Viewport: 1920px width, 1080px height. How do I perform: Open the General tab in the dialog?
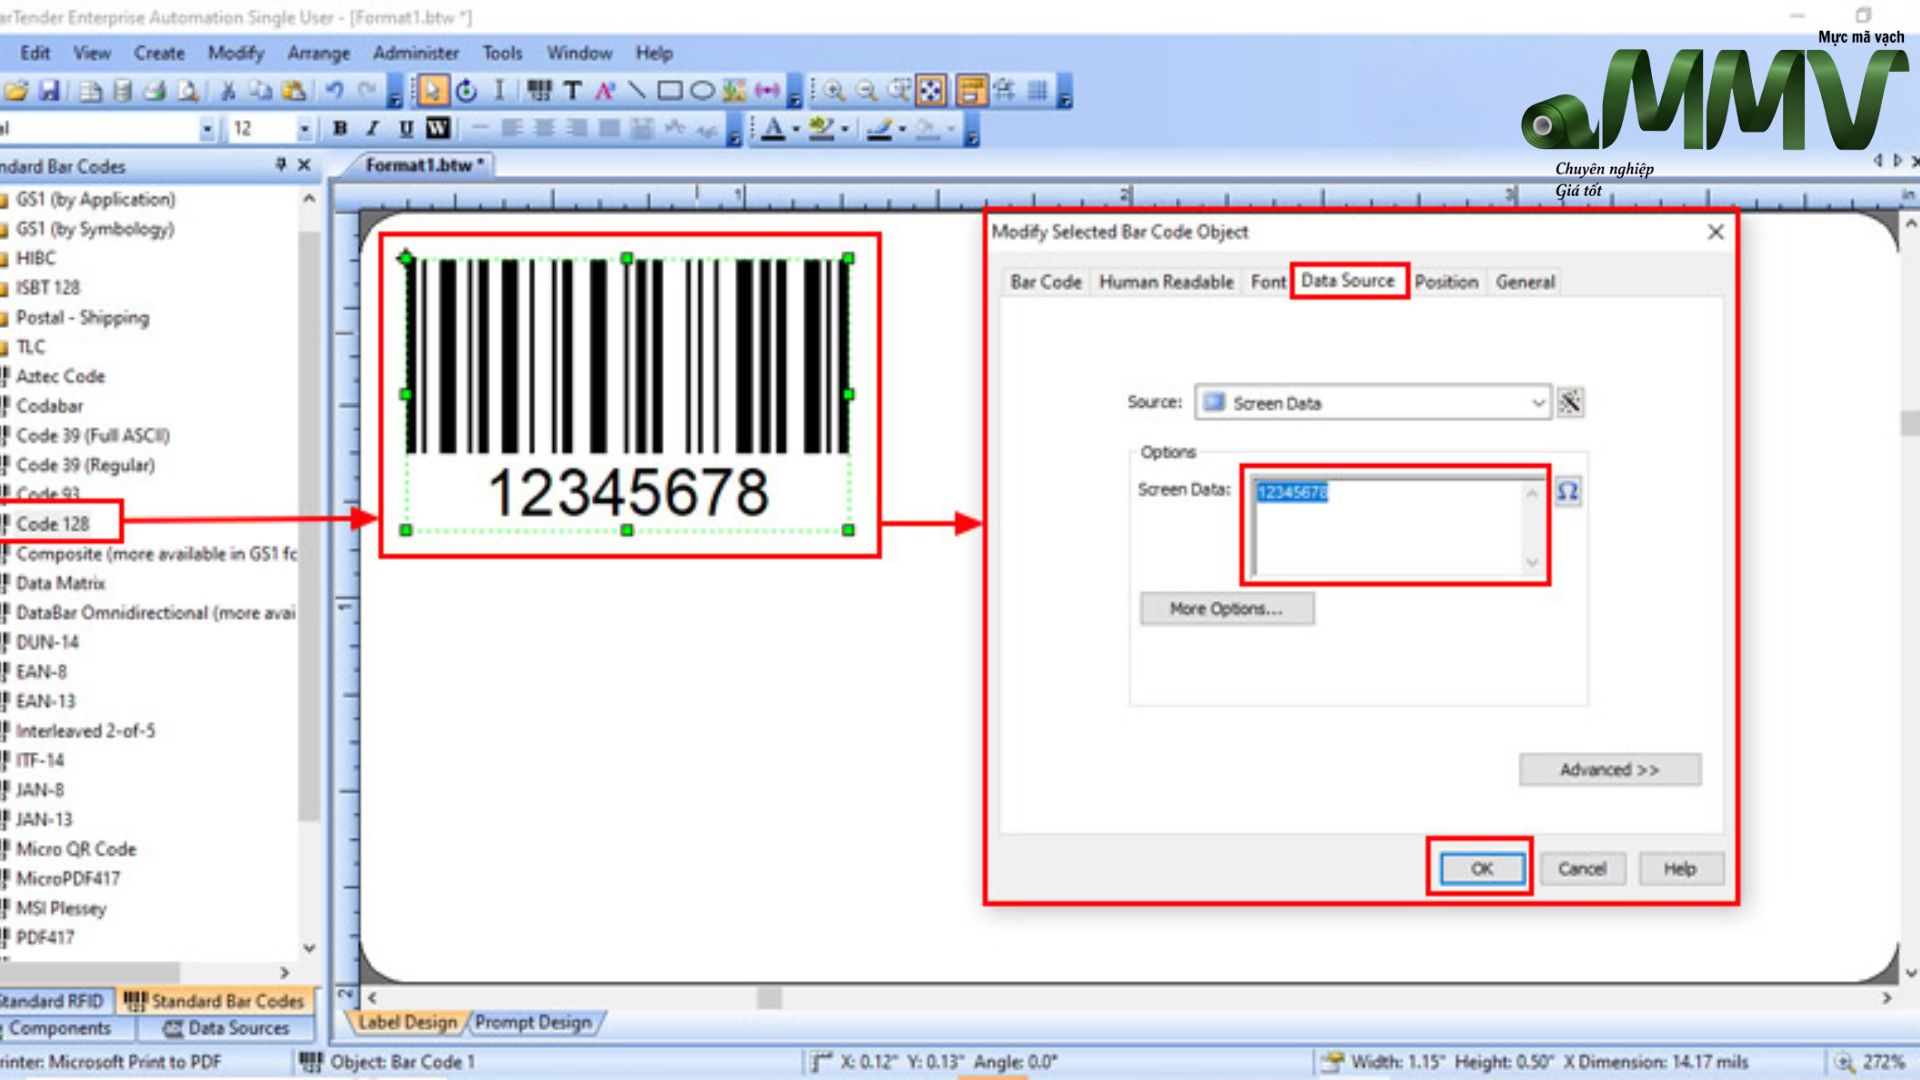pyautogui.click(x=1525, y=282)
